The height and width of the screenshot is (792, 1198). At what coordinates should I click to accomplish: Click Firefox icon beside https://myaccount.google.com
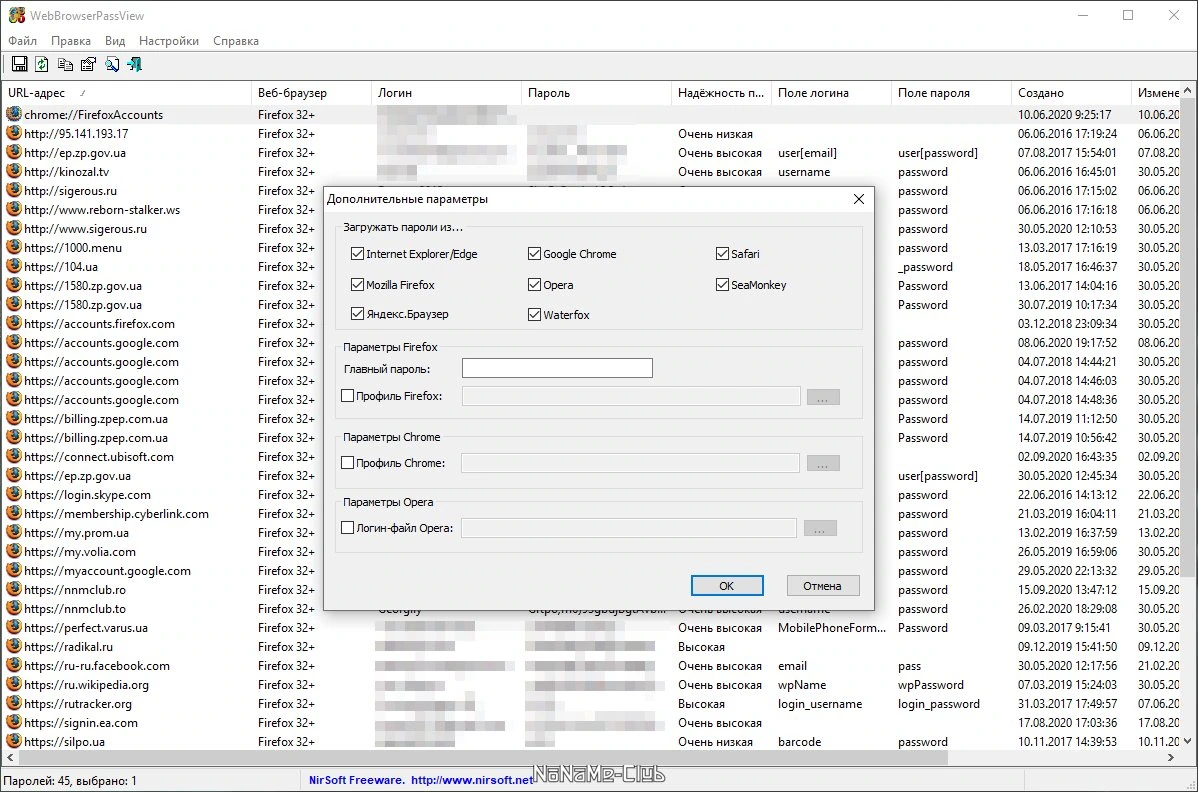click(x=14, y=570)
